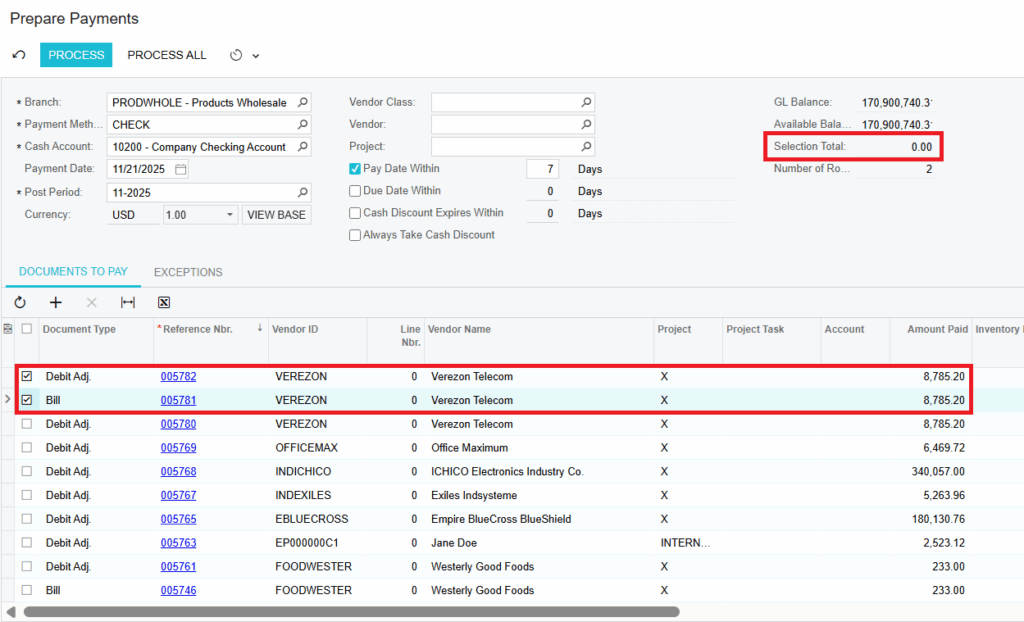Open the Payment Date calendar picker
Screen dimensions: 1024x622
click(180, 169)
